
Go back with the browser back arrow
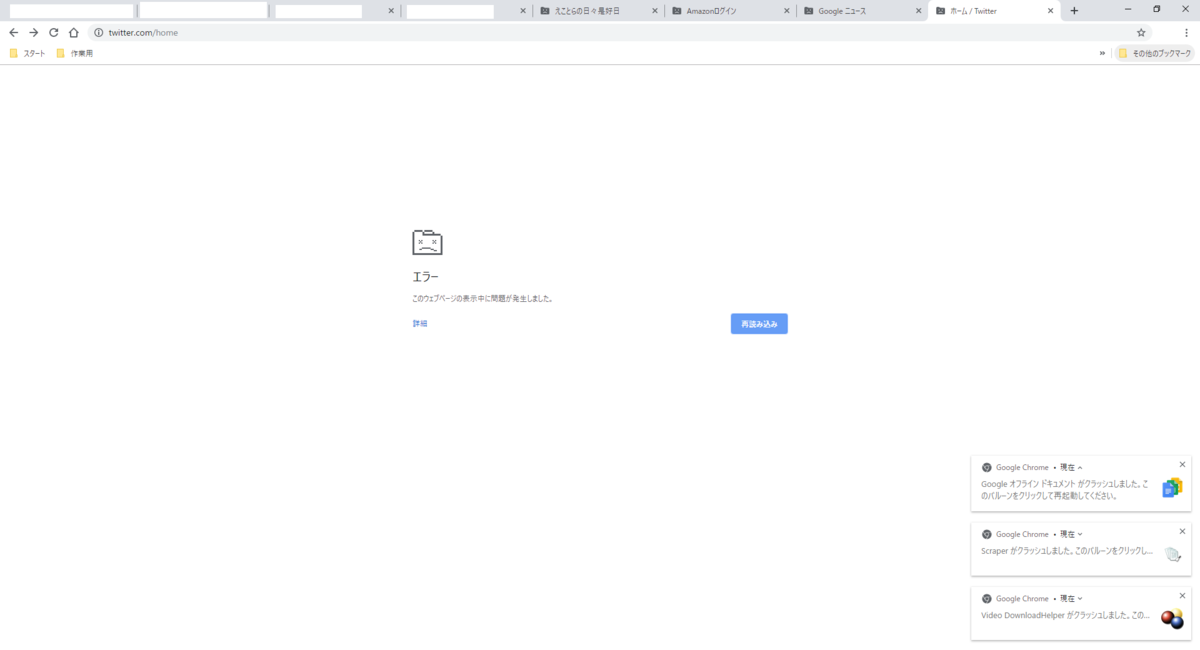(13, 32)
